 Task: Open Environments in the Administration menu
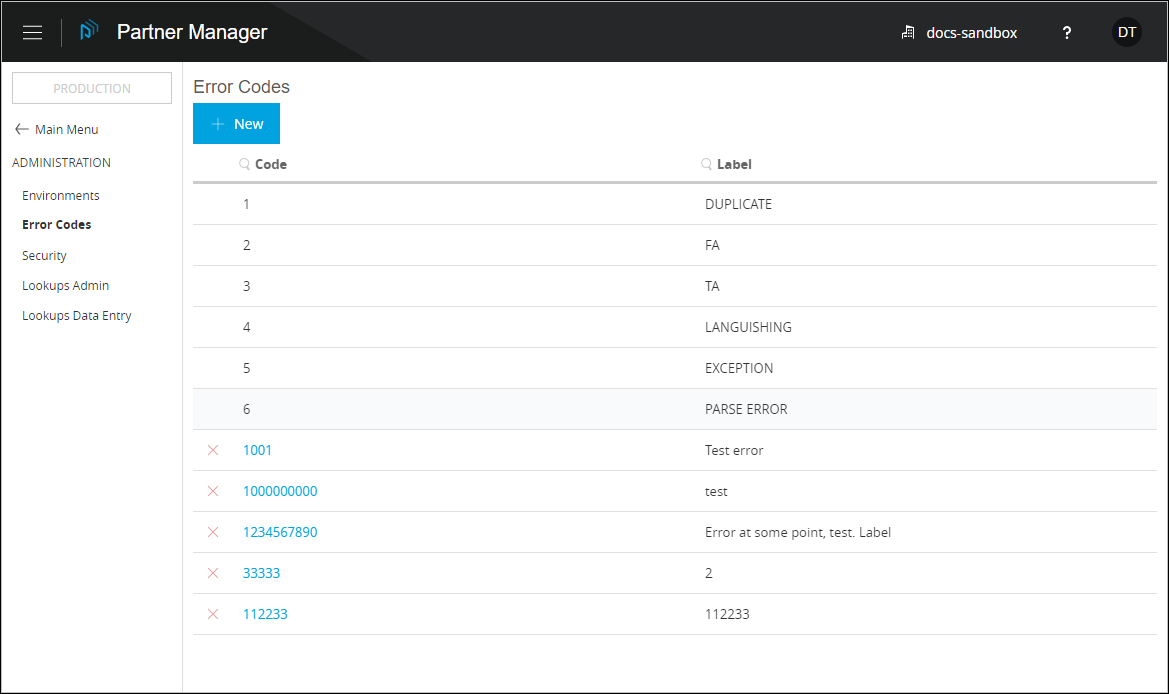(61, 195)
